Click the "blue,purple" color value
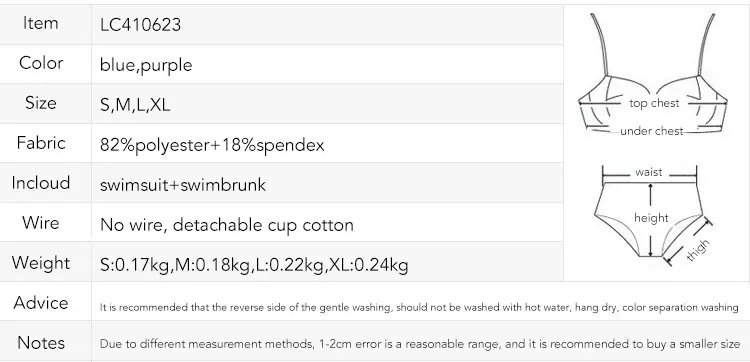The height and width of the screenshot is (362, 750). point(146,65)
